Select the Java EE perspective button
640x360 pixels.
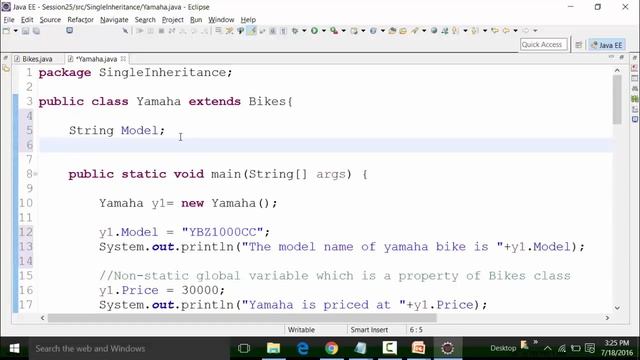point(607,45)
